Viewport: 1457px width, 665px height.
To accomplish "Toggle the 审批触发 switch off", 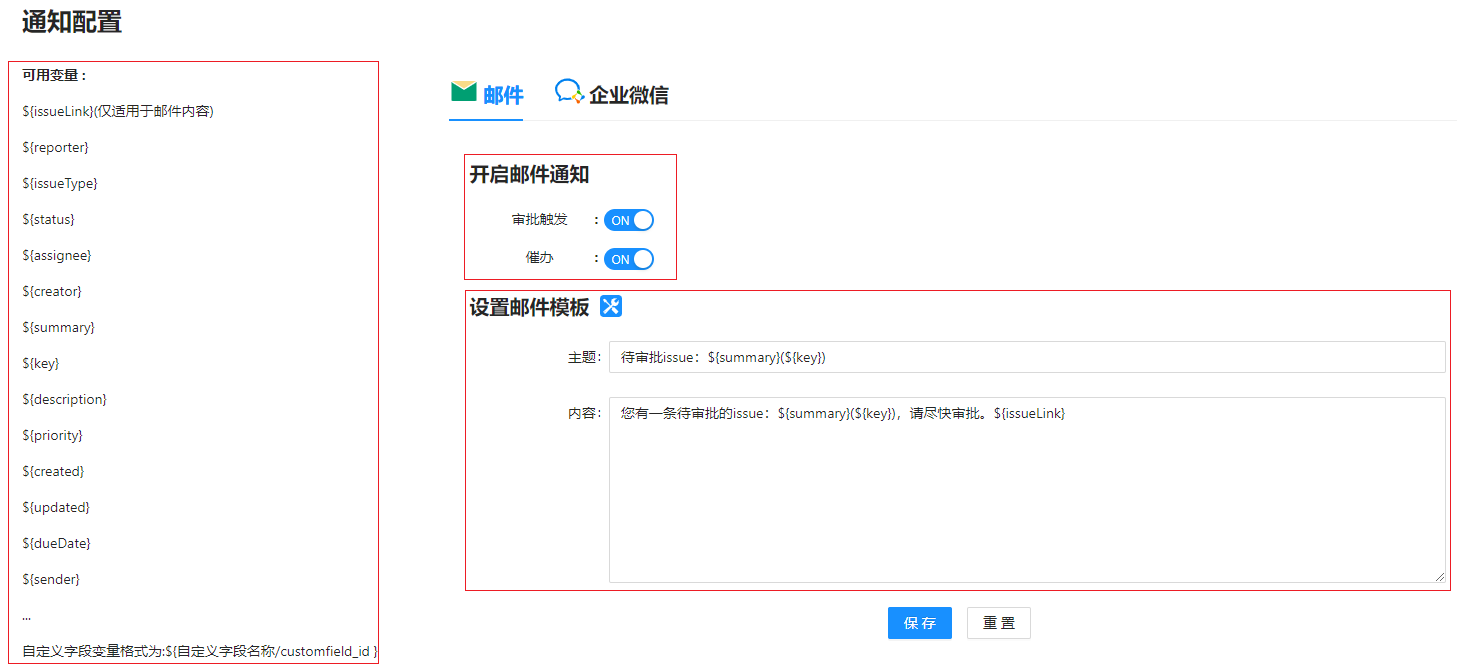I will (x=629, y=220).
